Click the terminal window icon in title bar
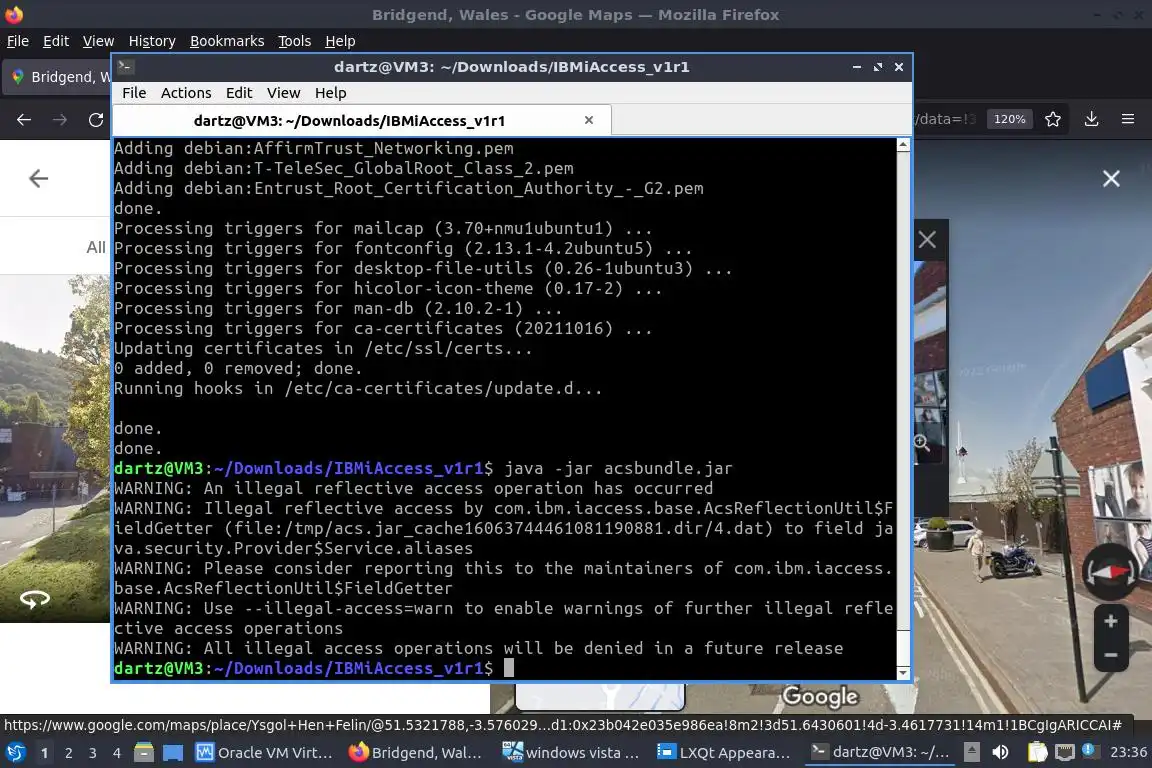Screen dimensions: 1152x768 coord(125,67)
